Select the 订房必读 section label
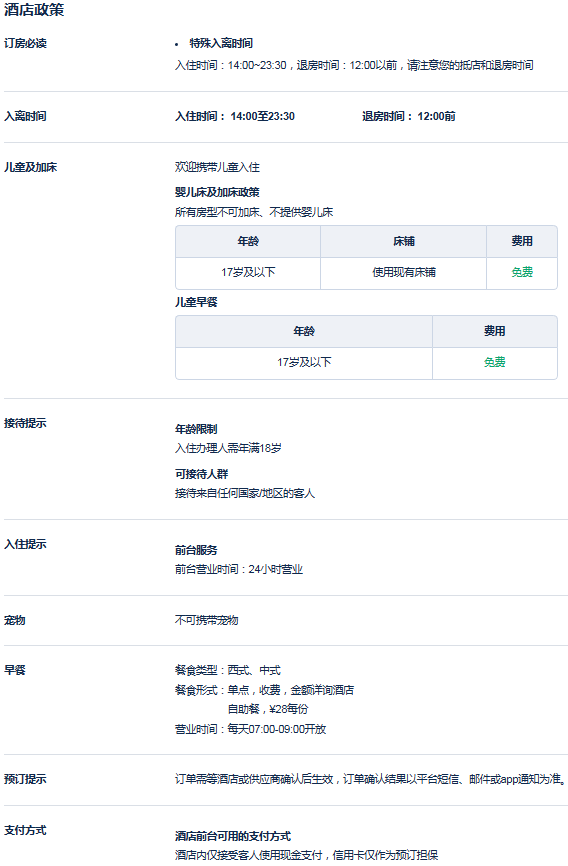The width and height of the screenshot is (568, 866). pos(25,43)
